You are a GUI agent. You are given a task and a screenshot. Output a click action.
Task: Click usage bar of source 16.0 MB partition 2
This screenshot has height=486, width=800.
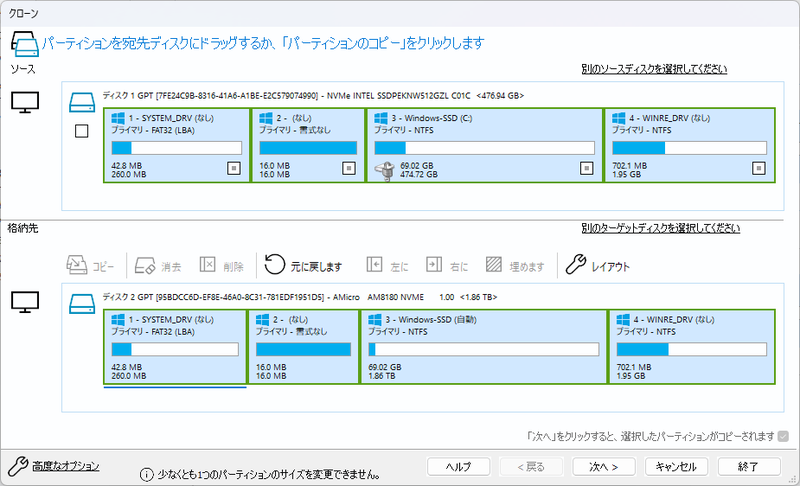pyautogui.click(x=308, y=148)
